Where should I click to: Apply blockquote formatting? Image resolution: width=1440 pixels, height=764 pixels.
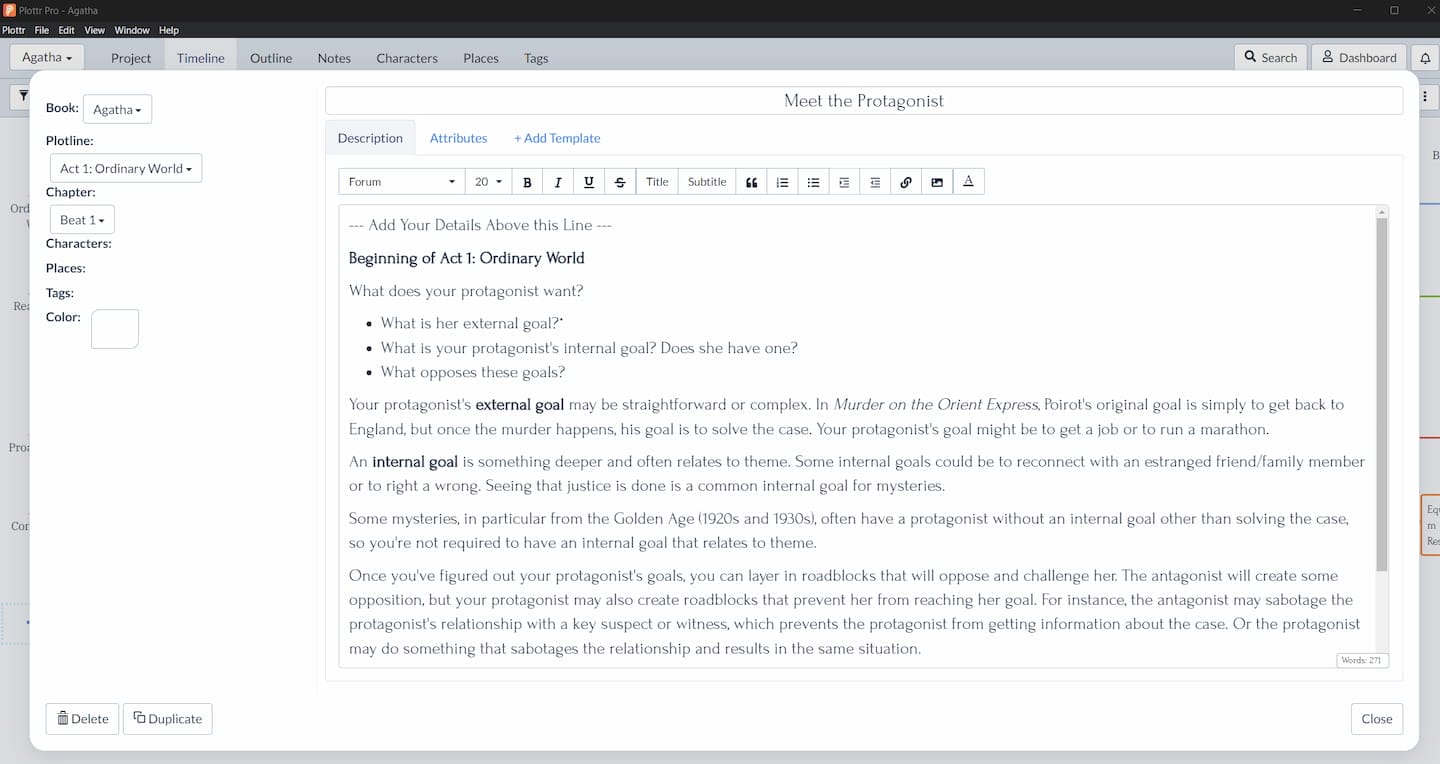click(751, 181)
